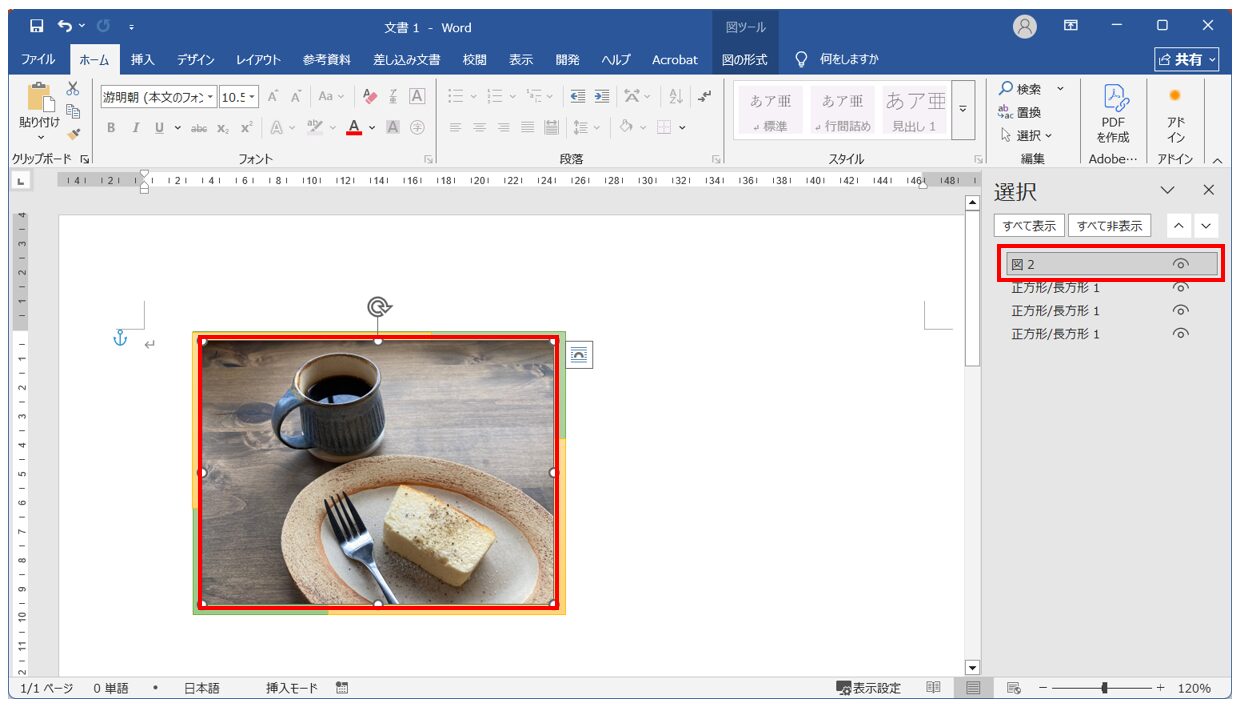Switch to the 校閲 tab
Viewport: 1240px width, 708px height.
(475, 60)
